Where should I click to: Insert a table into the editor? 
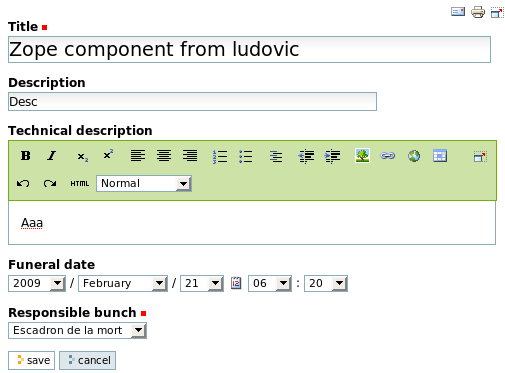440,156
